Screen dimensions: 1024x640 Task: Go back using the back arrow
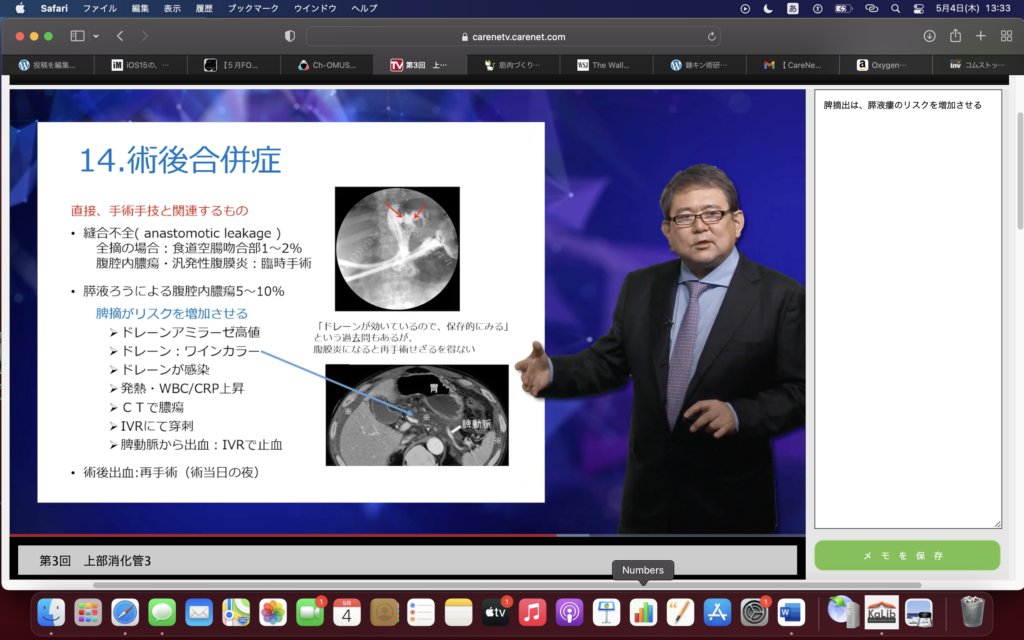[120, 36]
